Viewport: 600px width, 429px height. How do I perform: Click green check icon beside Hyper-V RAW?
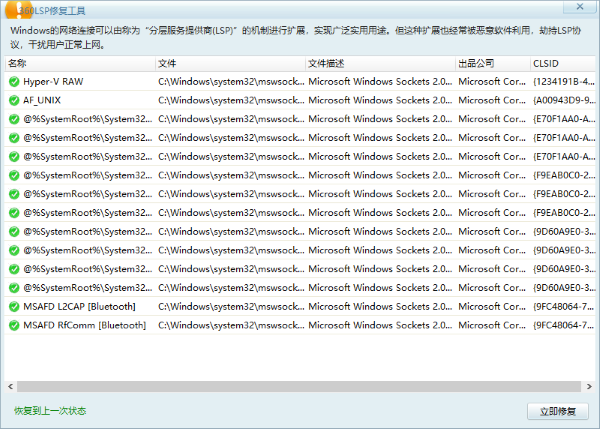(x=14, y=82)
